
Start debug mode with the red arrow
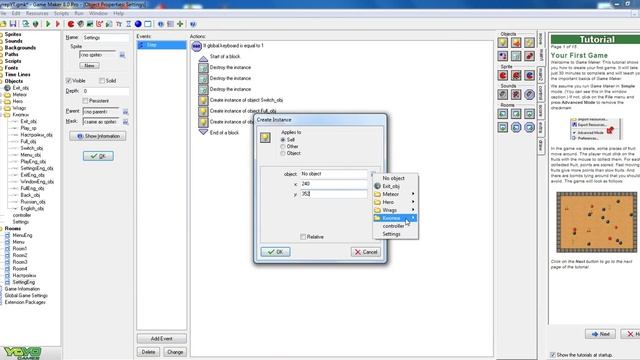click(58, 24)
